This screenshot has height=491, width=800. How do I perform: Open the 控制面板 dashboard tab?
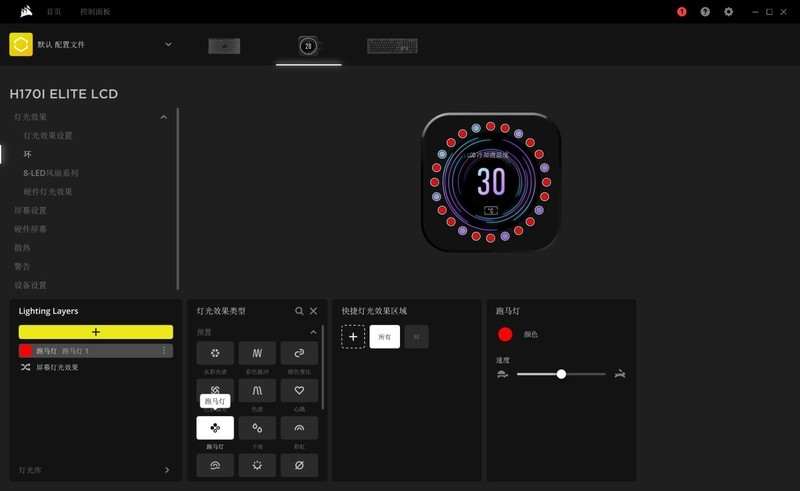[x=95, y=11]
